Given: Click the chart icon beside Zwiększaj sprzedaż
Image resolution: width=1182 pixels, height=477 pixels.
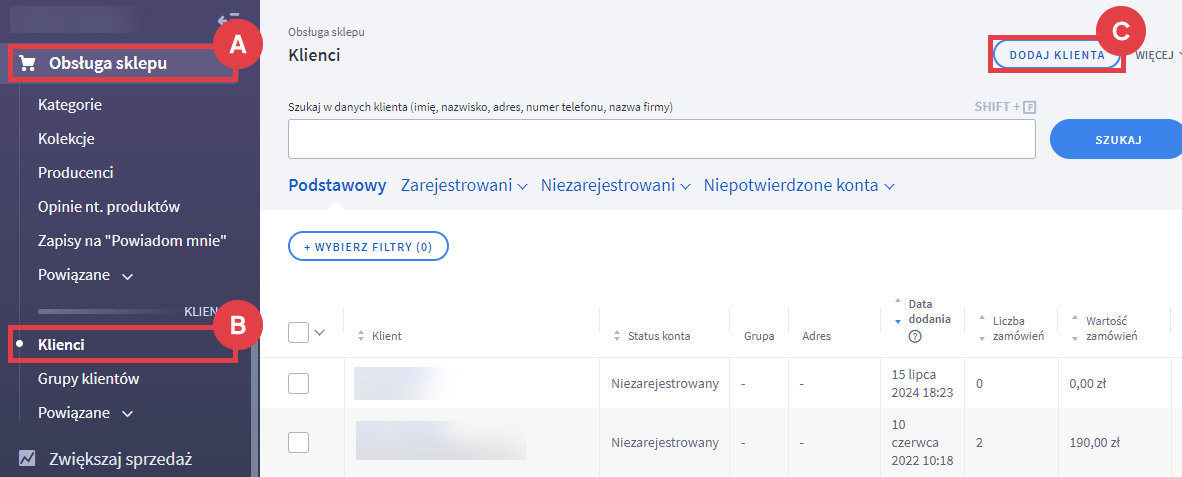Looking at the screenshot, I should (28, 459).
